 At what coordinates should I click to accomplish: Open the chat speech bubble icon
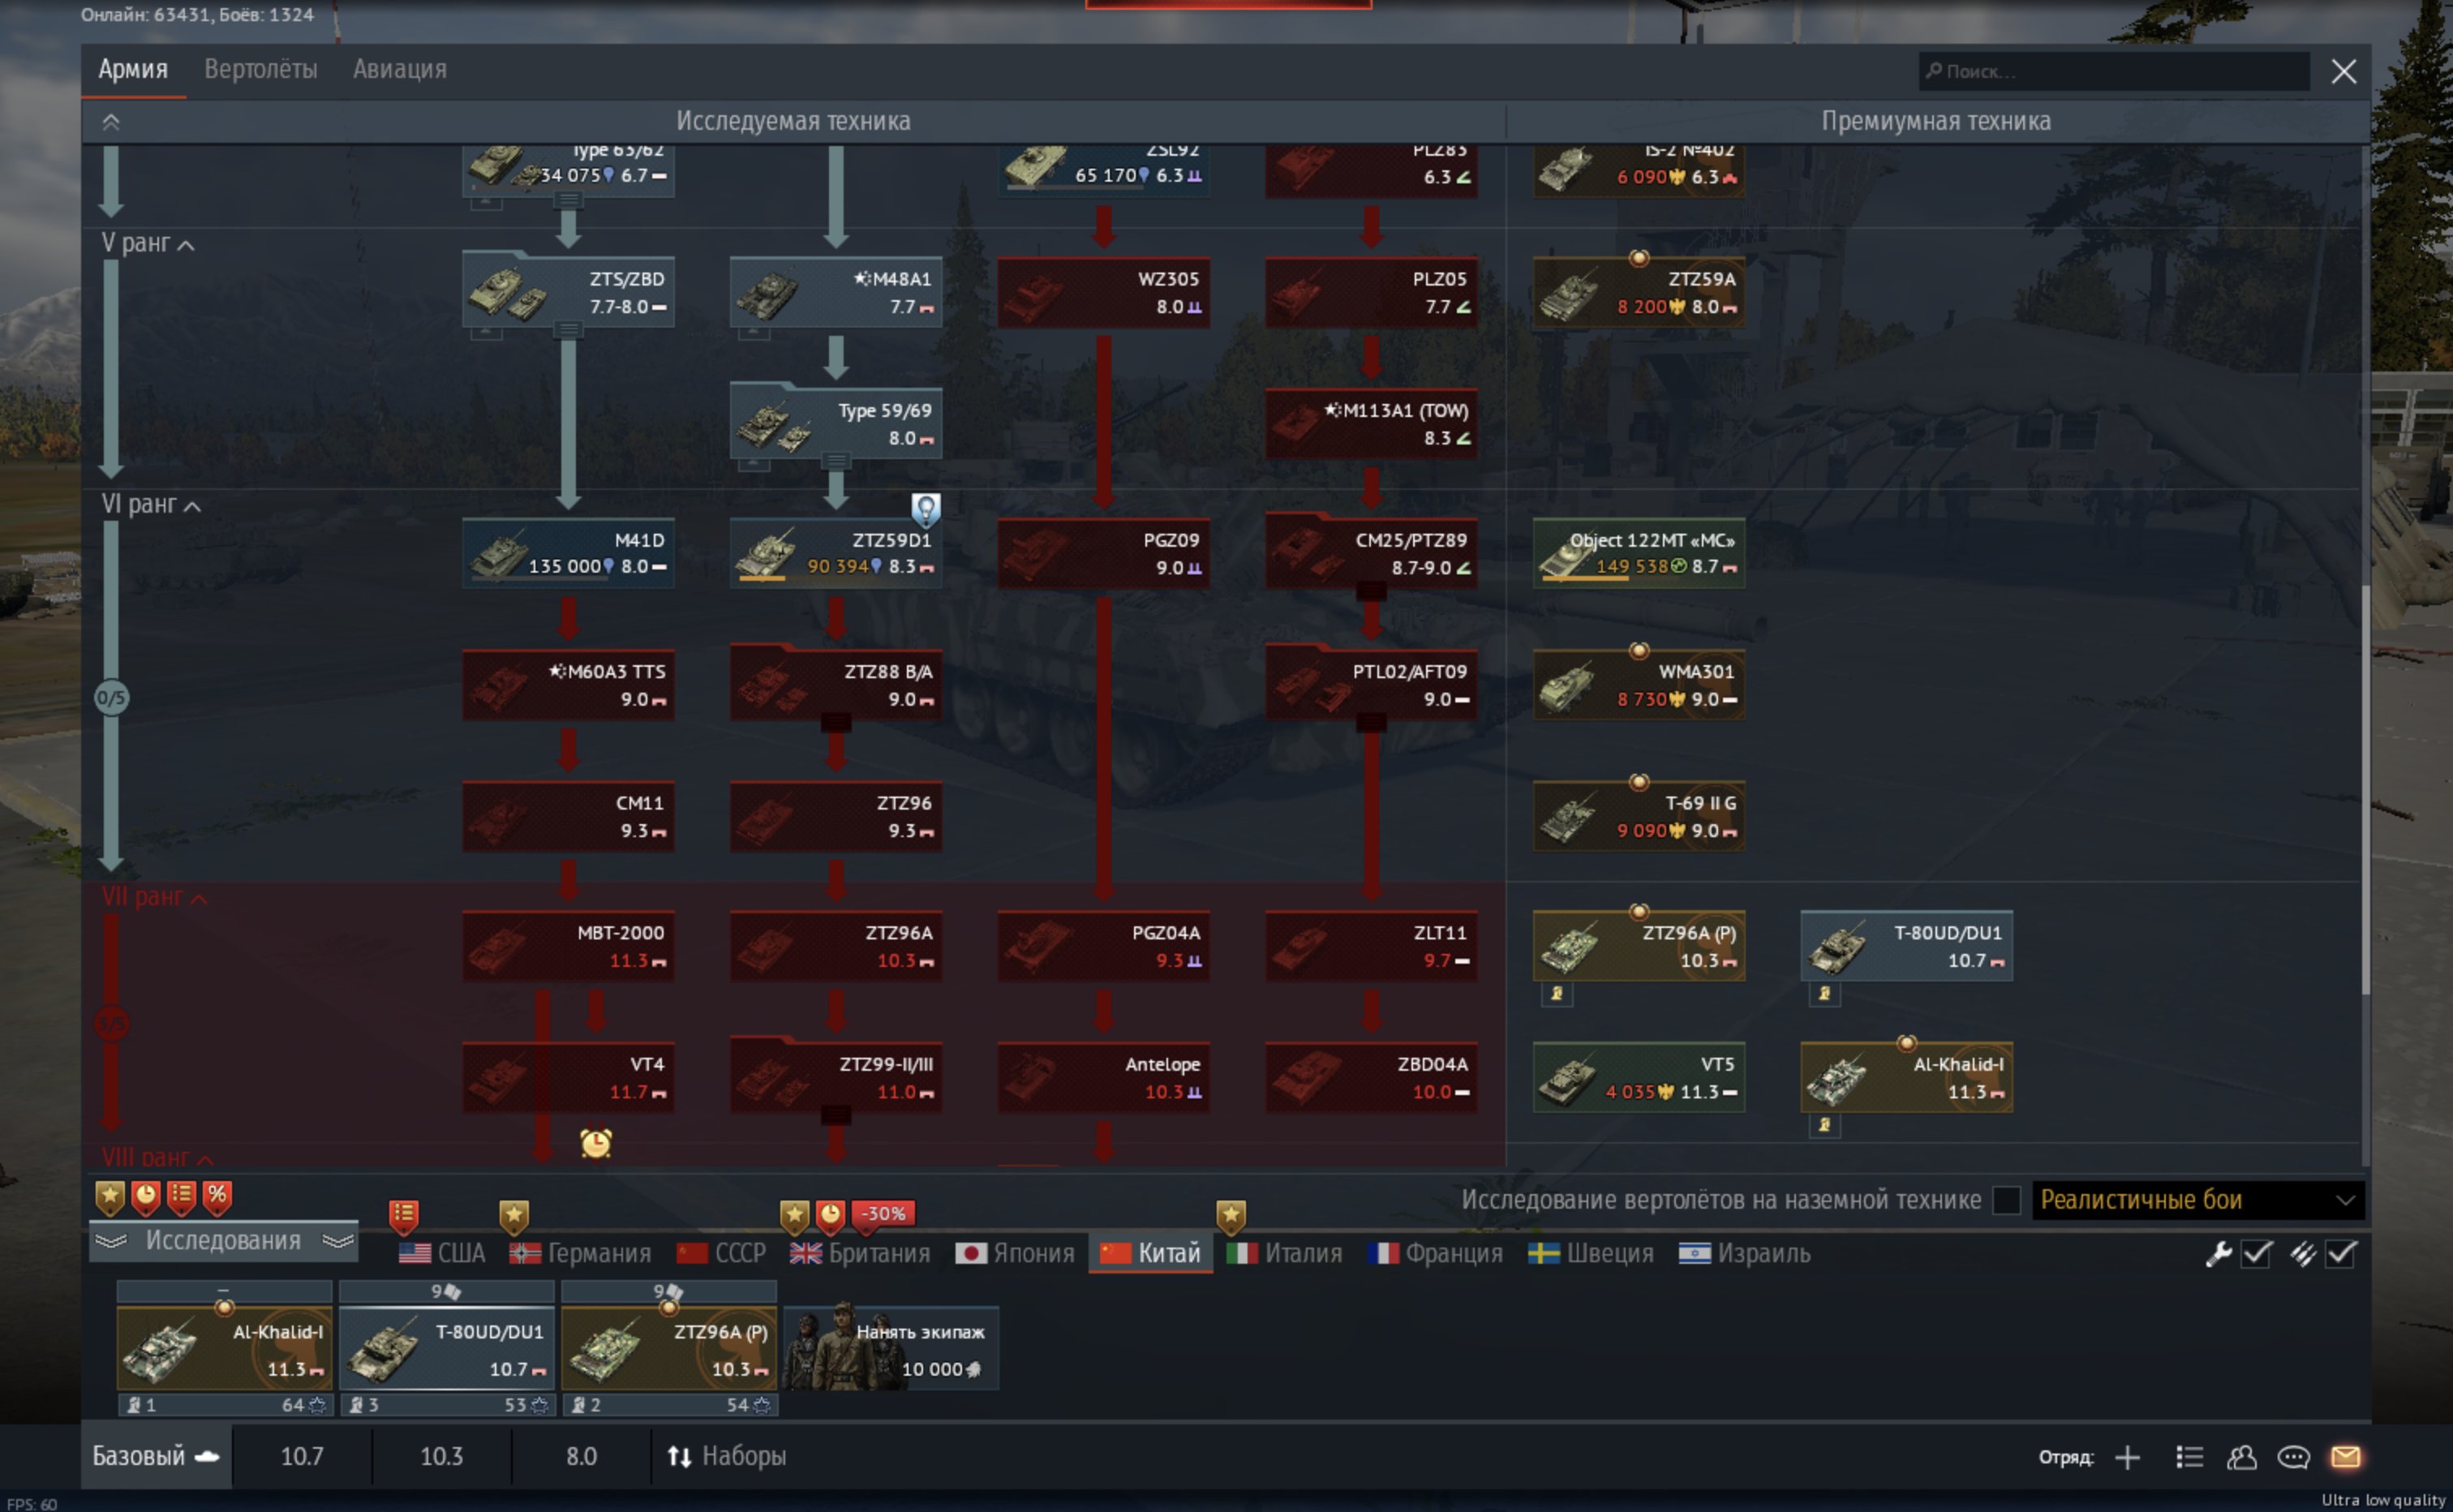2293,1457
